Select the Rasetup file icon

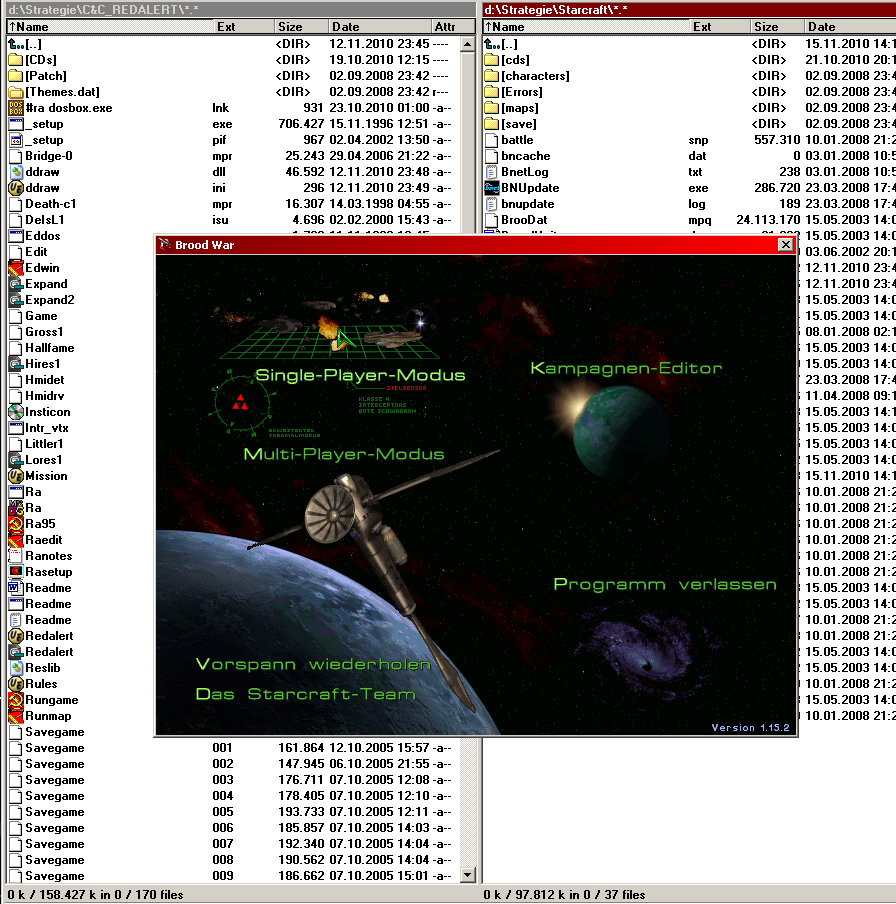pos(16,572)
